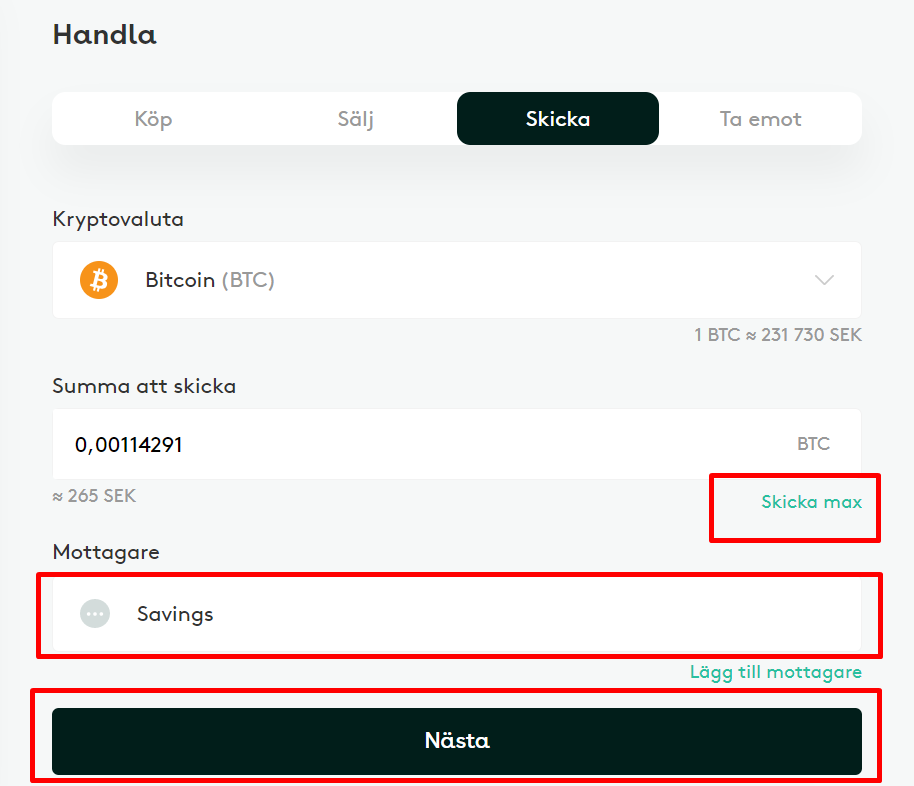
Task: Click the BTC unit label in amount field
Action: (x=813, y=444)
